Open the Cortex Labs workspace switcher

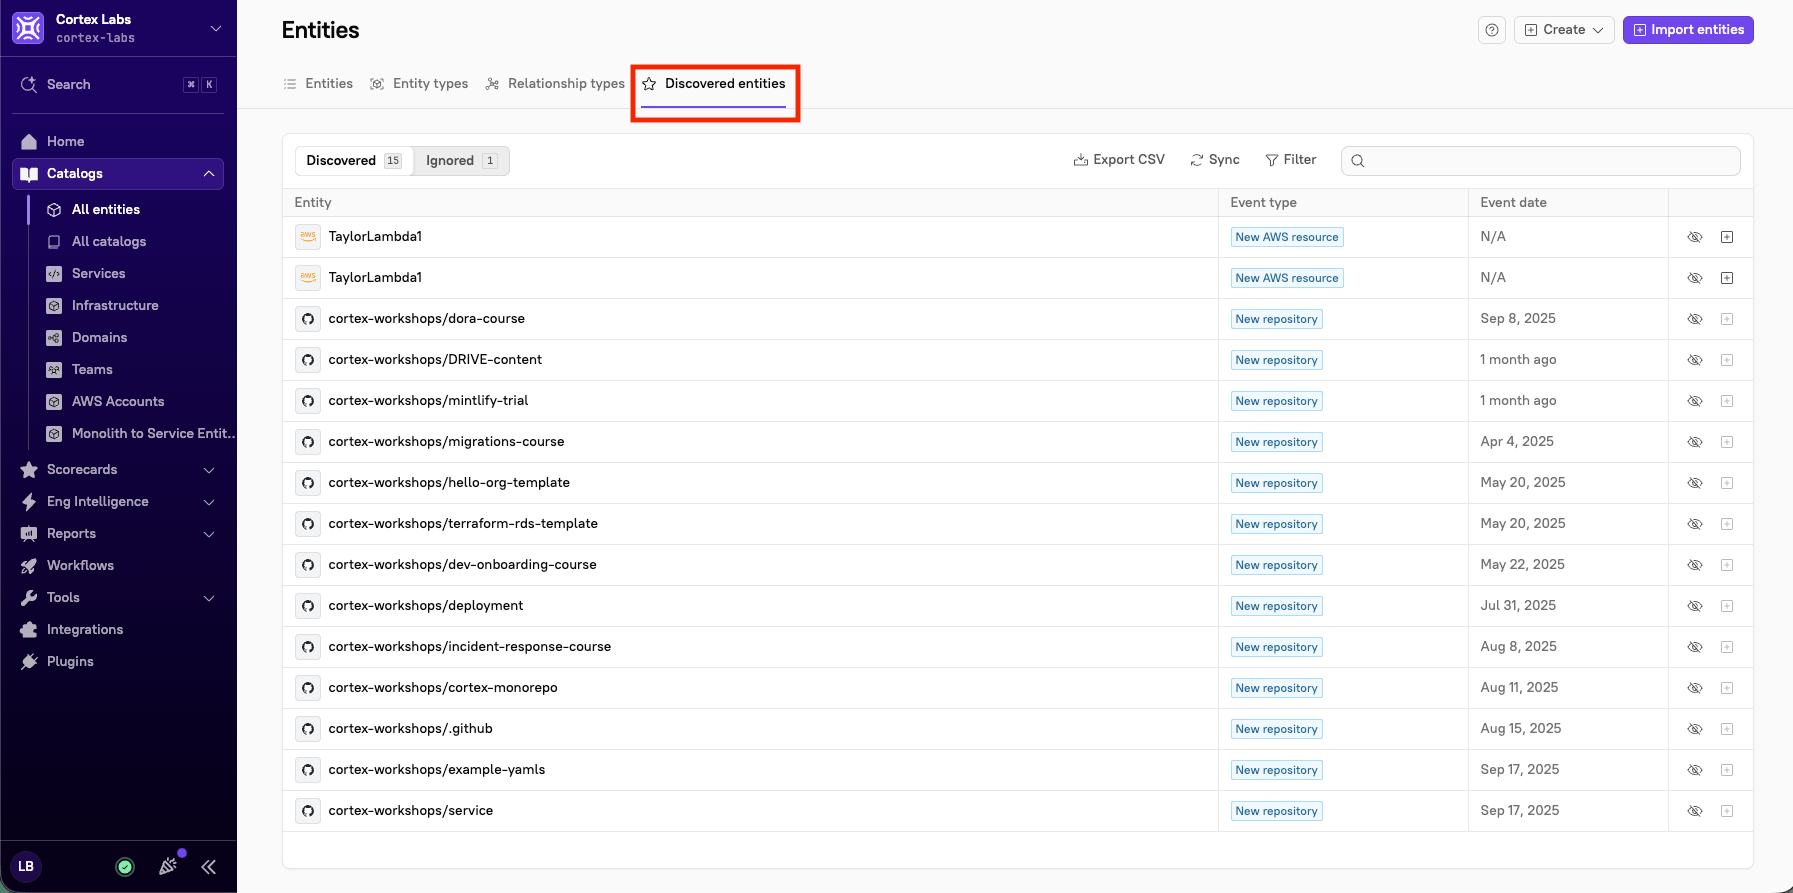point(118,28)
